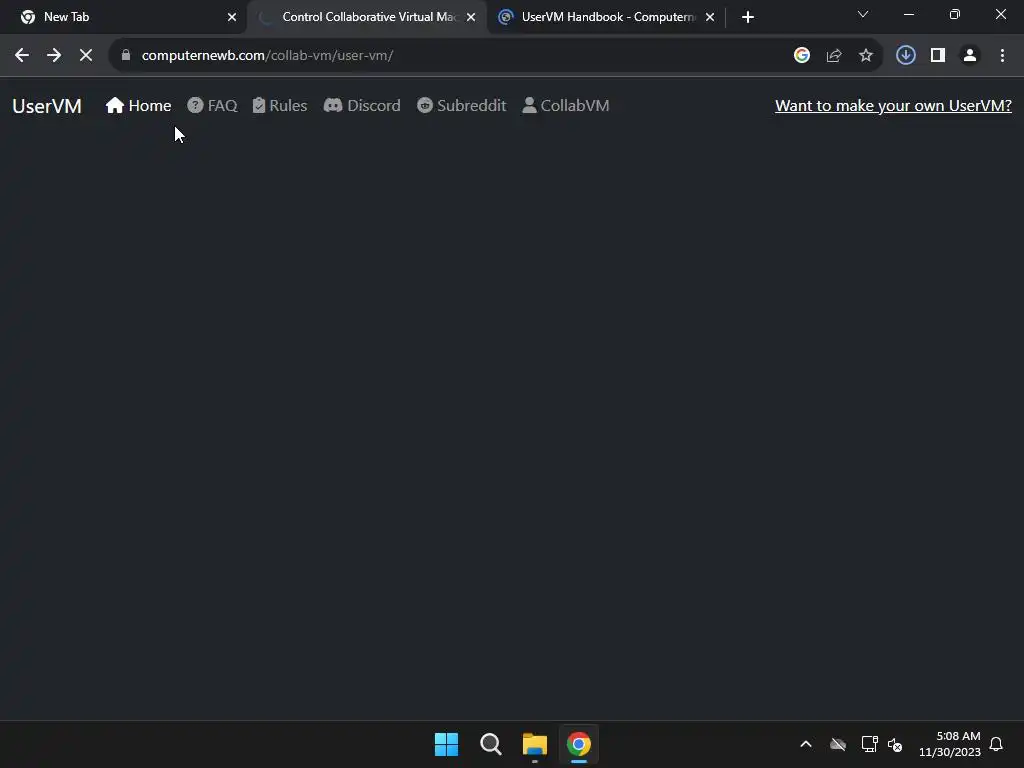Toggle the browser side panel
The width and height of the screenshot is (1024, 768).
(938, 56)
